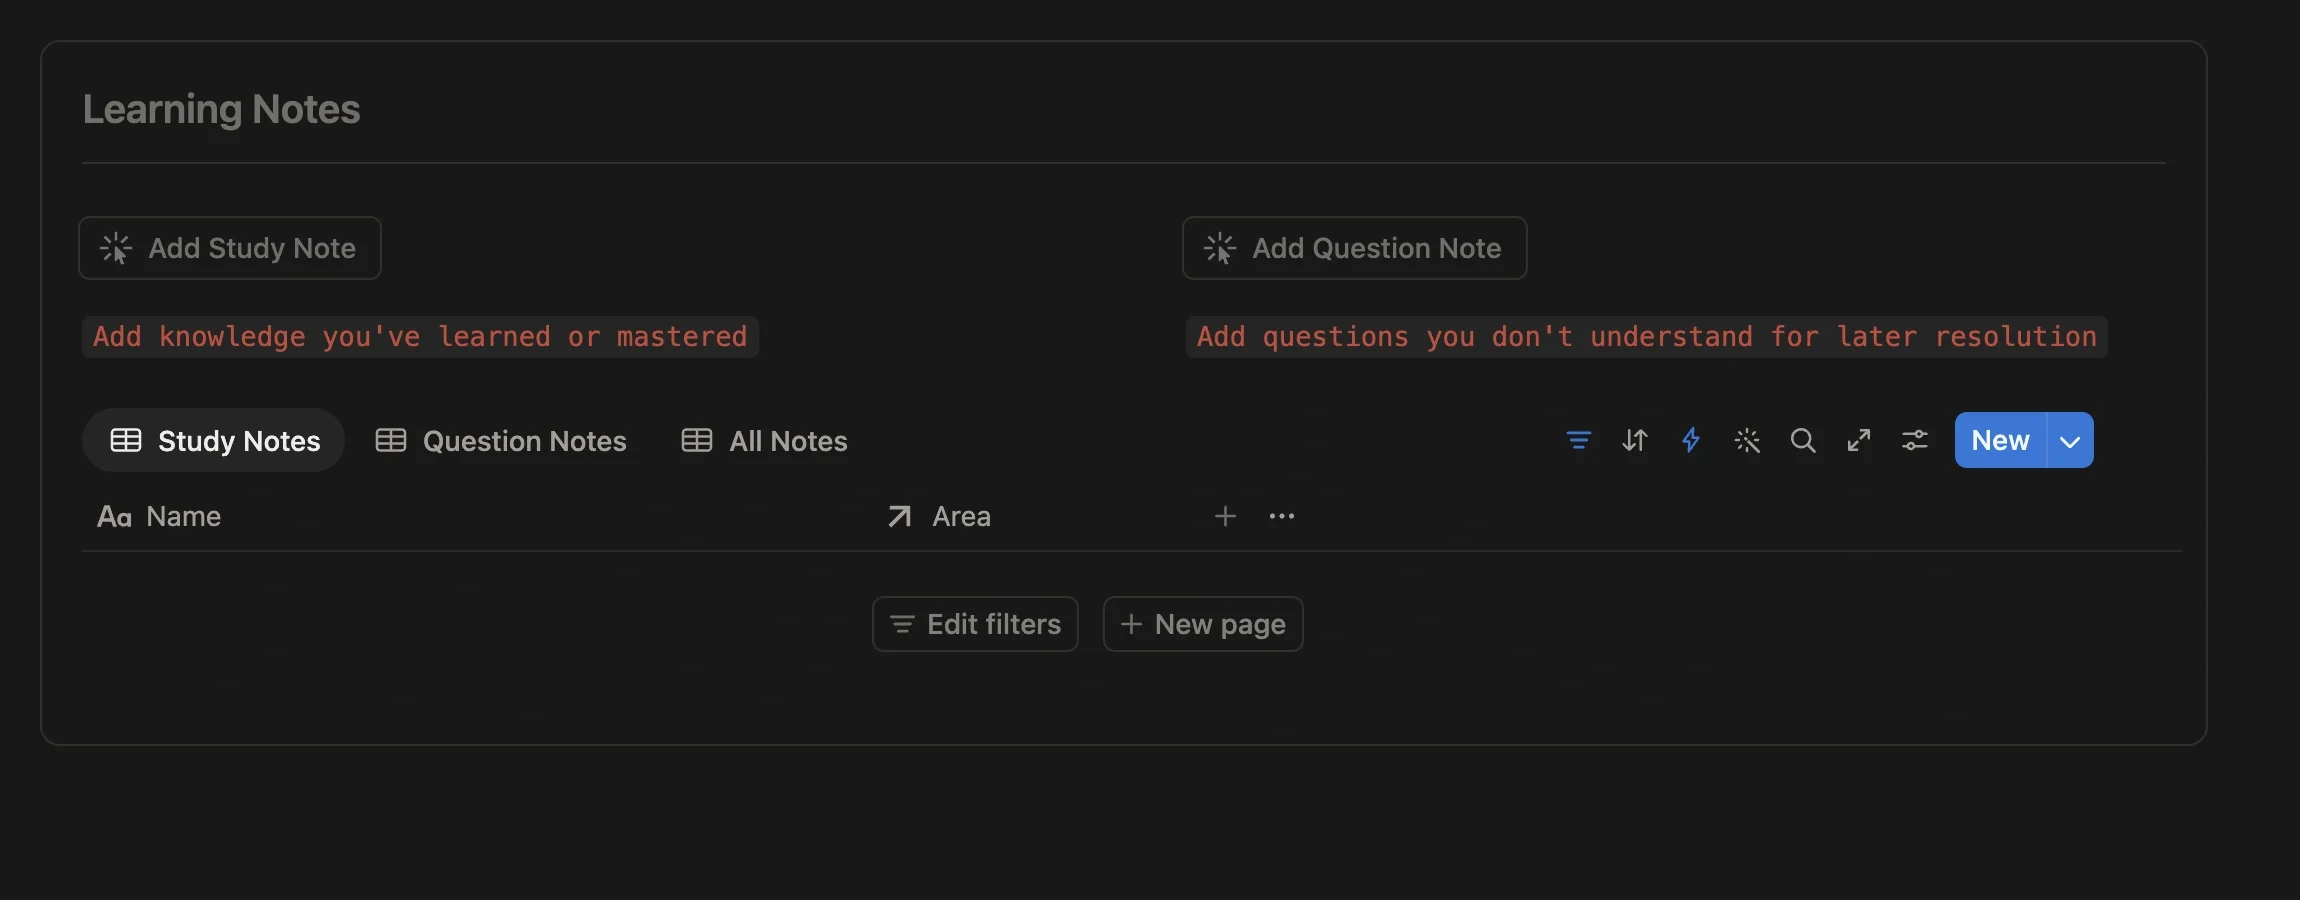Click text 'Add knowledge you've learned or mastered'

pos(420,337)
